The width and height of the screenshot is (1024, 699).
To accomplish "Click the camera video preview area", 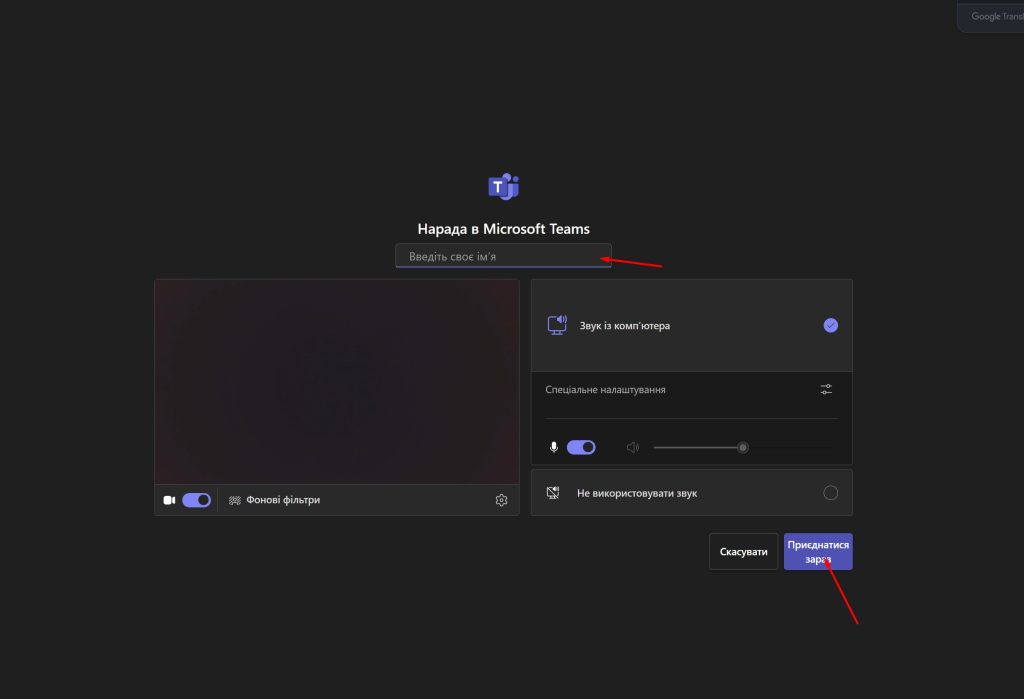I will click(336, 382).
